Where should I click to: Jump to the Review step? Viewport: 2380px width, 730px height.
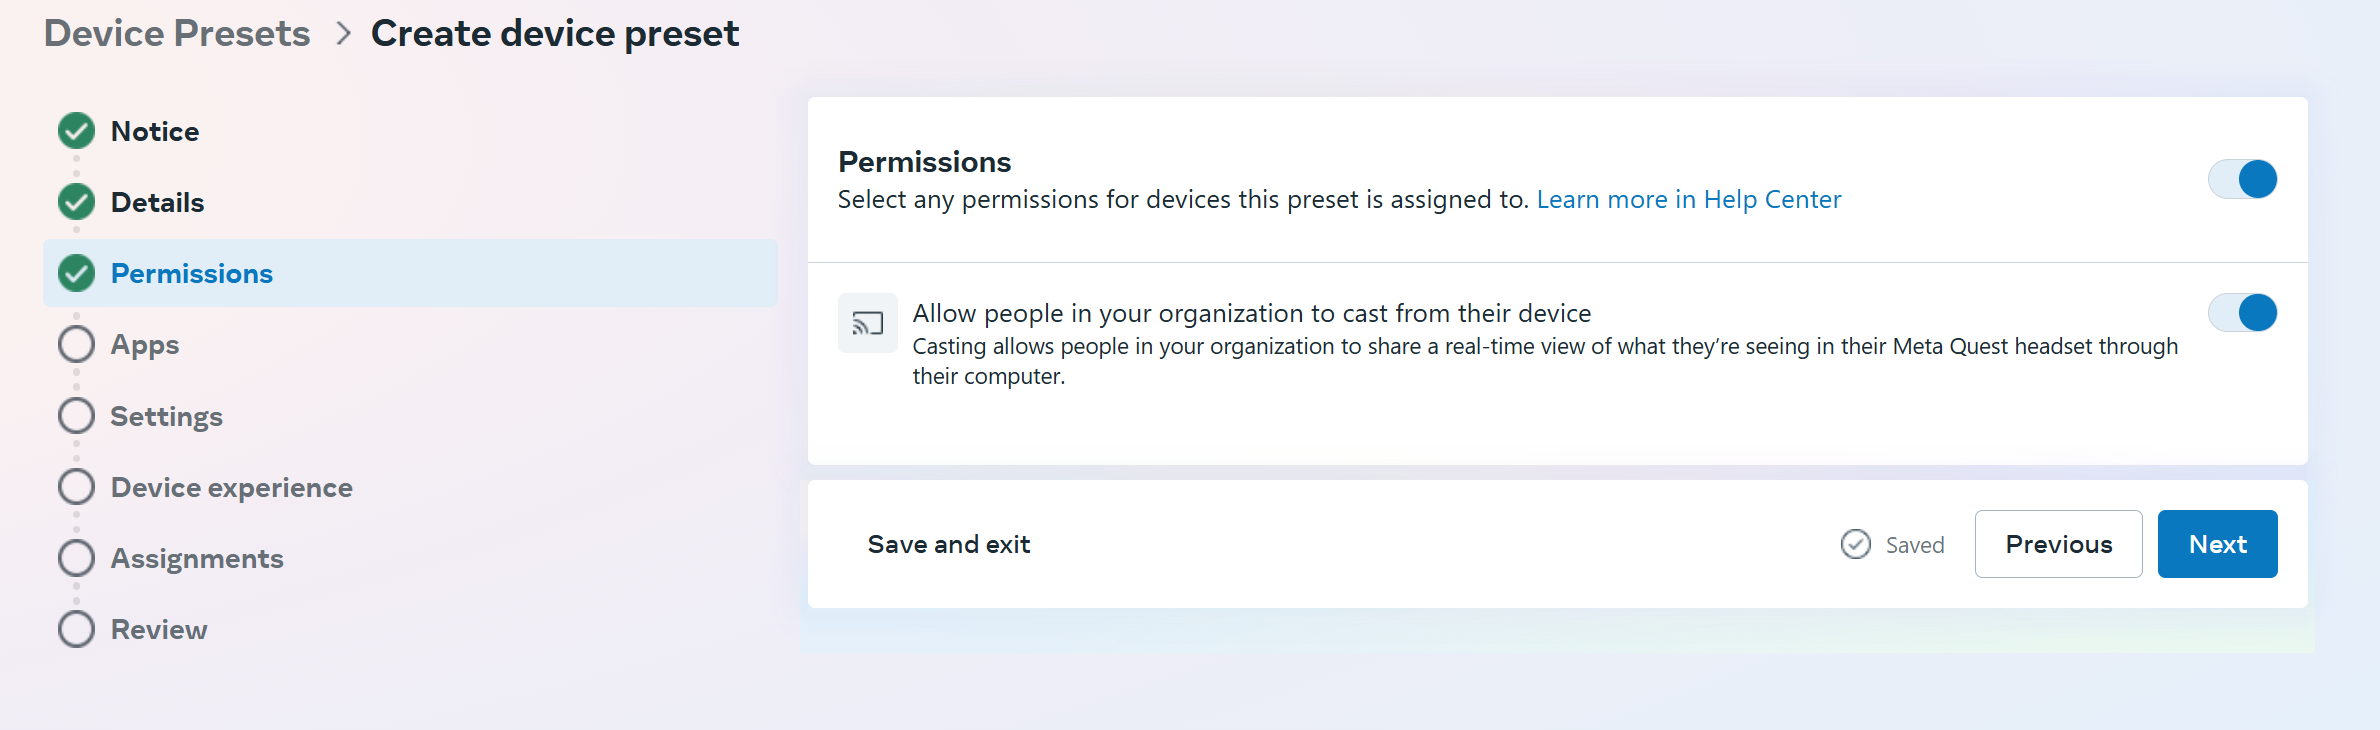pyautogui.click(x=159, y=630)
